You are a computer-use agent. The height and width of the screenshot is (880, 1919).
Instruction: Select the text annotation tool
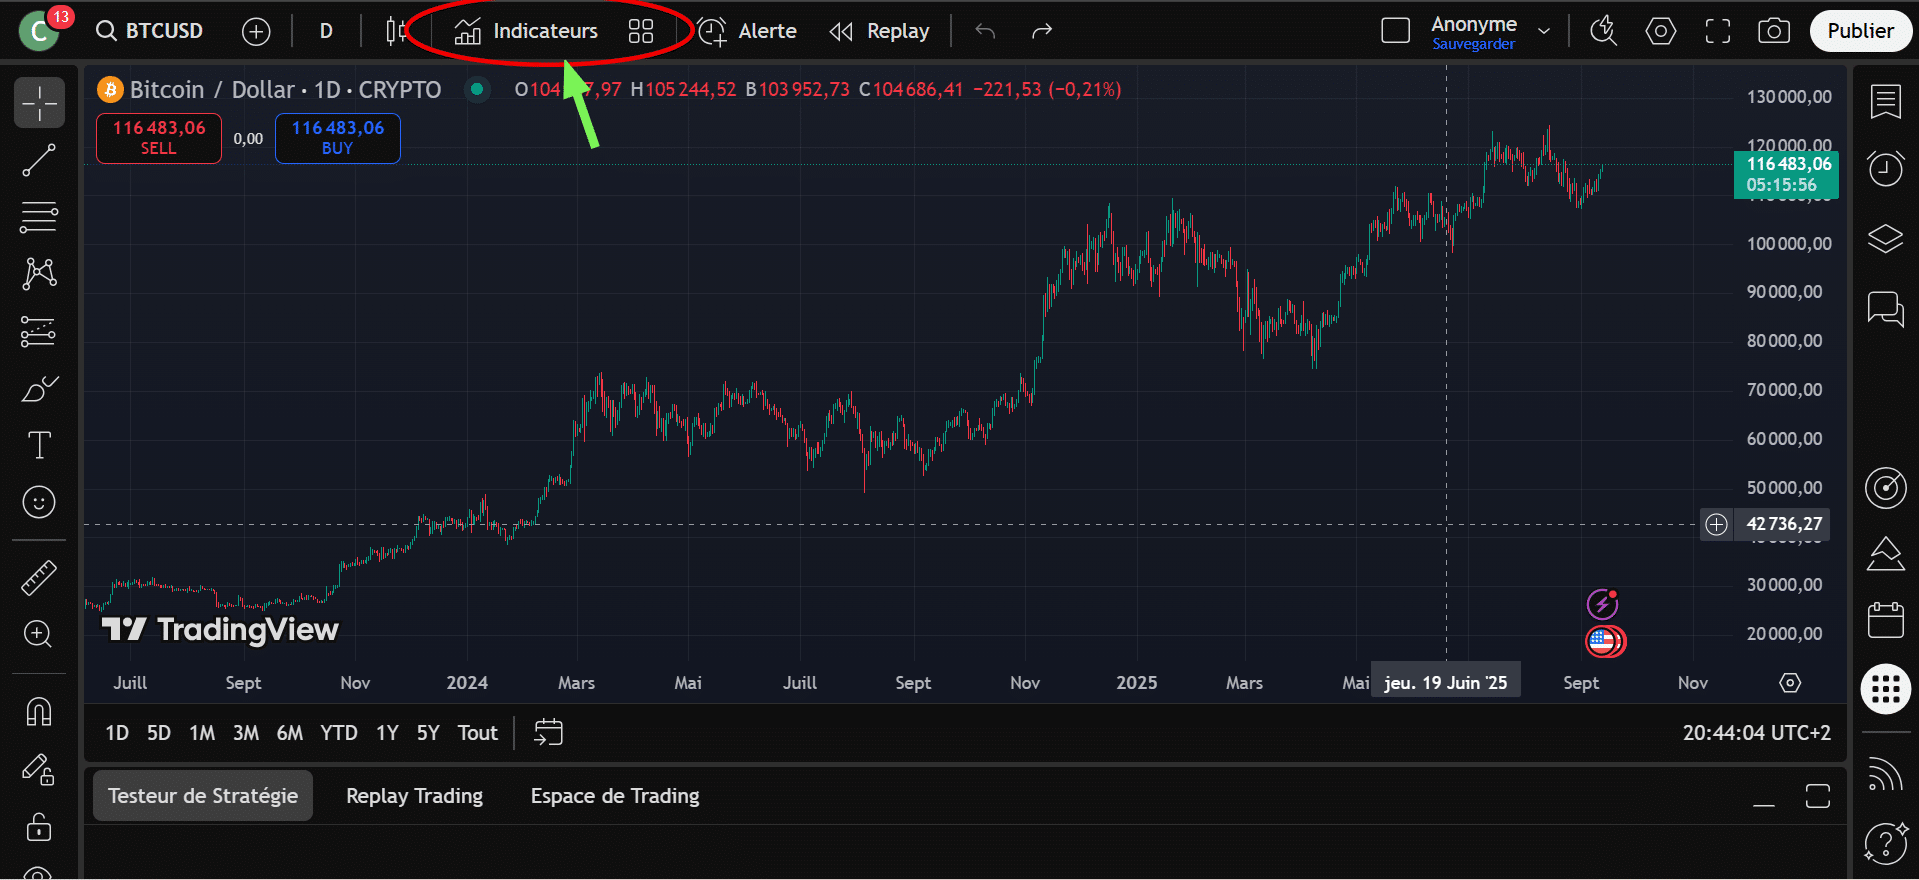pyautogui.click(x=39, y=445)
